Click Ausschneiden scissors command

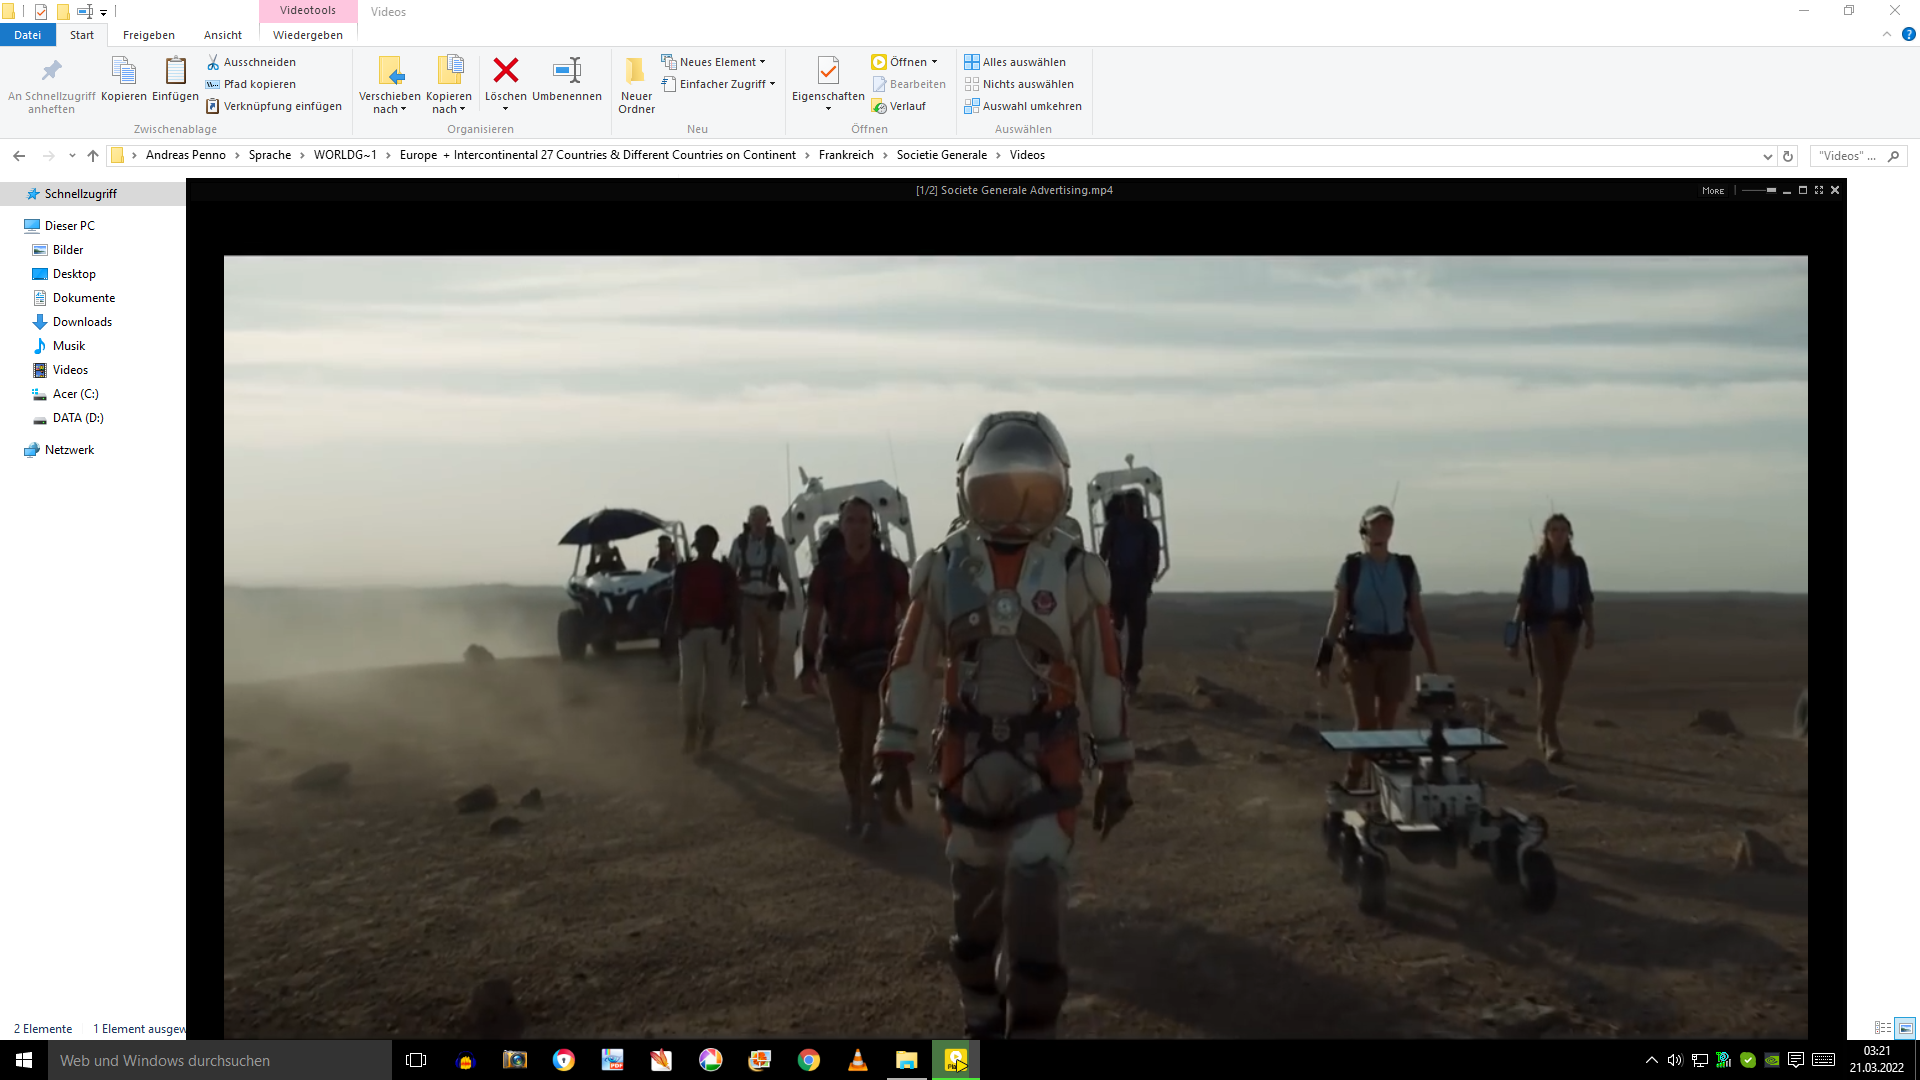(x=251, y=62)
